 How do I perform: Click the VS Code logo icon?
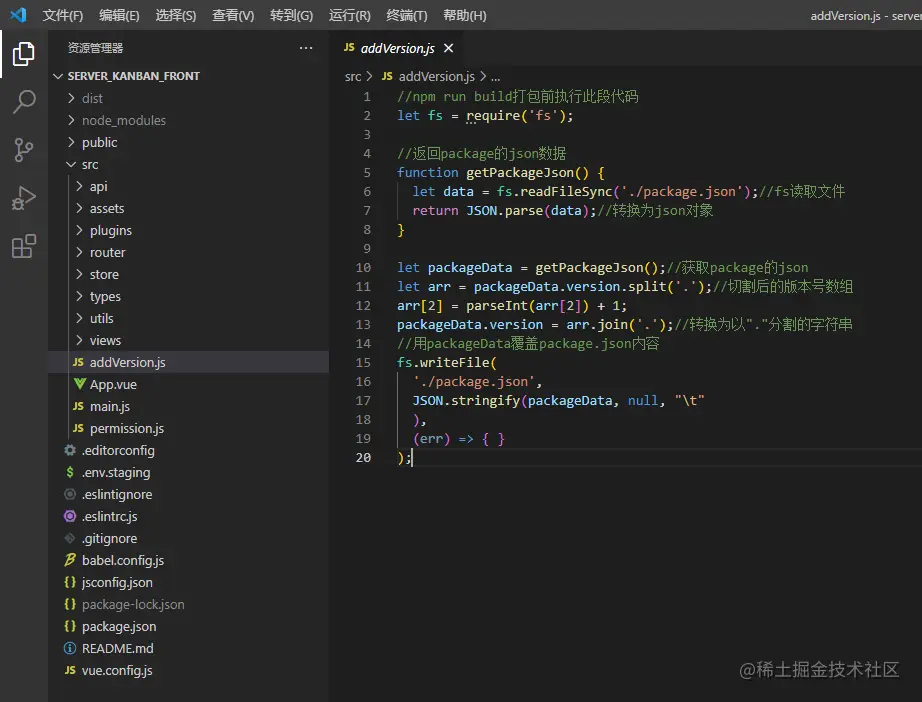pyautogui.click(x=18, y=15)
